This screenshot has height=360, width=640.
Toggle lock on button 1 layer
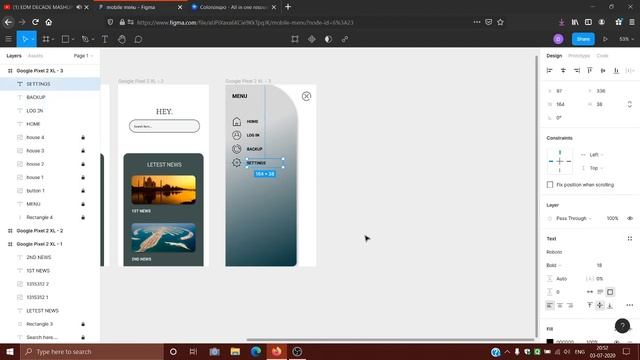pyautogui.click(x=83, y=191)
